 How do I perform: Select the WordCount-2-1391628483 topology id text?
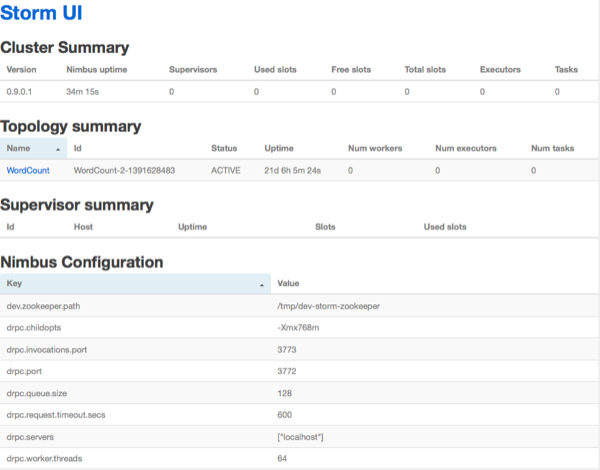tap(125, 171)
